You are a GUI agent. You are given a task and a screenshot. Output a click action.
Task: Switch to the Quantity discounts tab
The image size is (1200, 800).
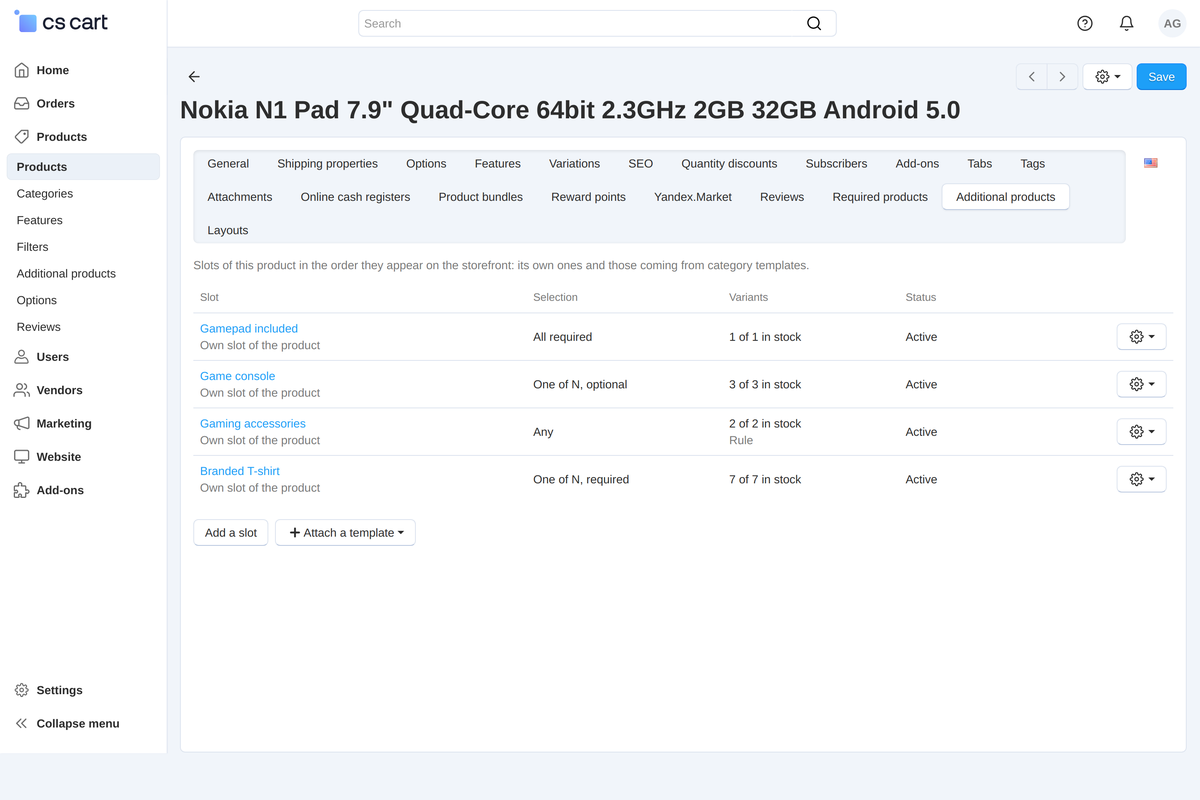[x=729, y=164]
